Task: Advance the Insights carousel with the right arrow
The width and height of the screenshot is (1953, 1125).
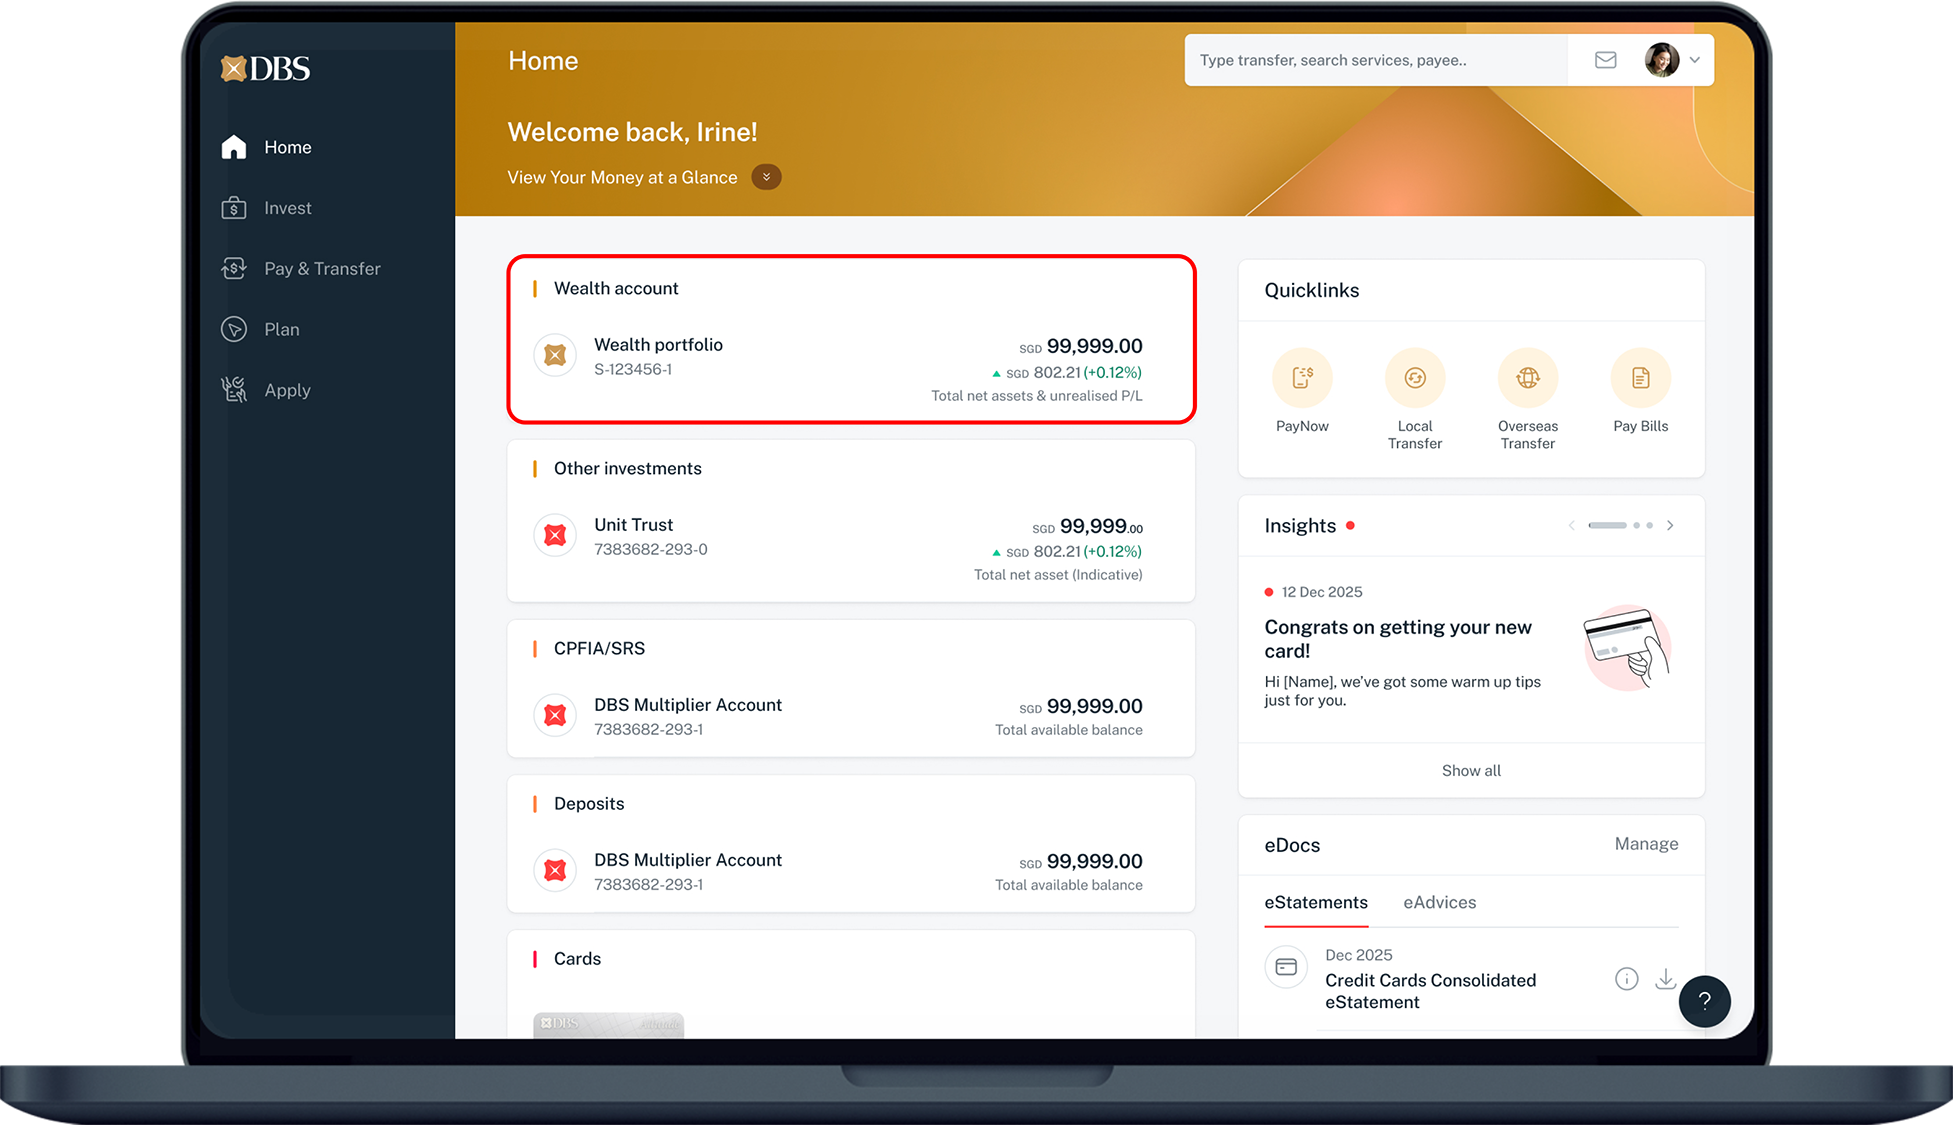Action: pyautogui.click(x=1670, y=525)
